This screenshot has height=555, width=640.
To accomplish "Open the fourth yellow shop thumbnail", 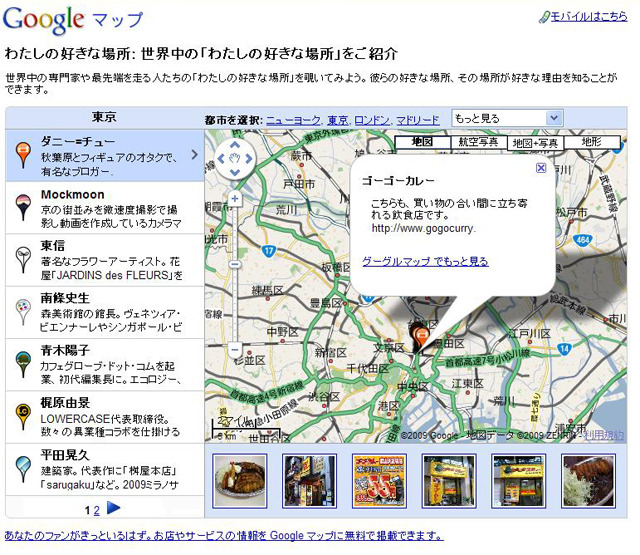I will pyautogui.click(x=449, y=481).
